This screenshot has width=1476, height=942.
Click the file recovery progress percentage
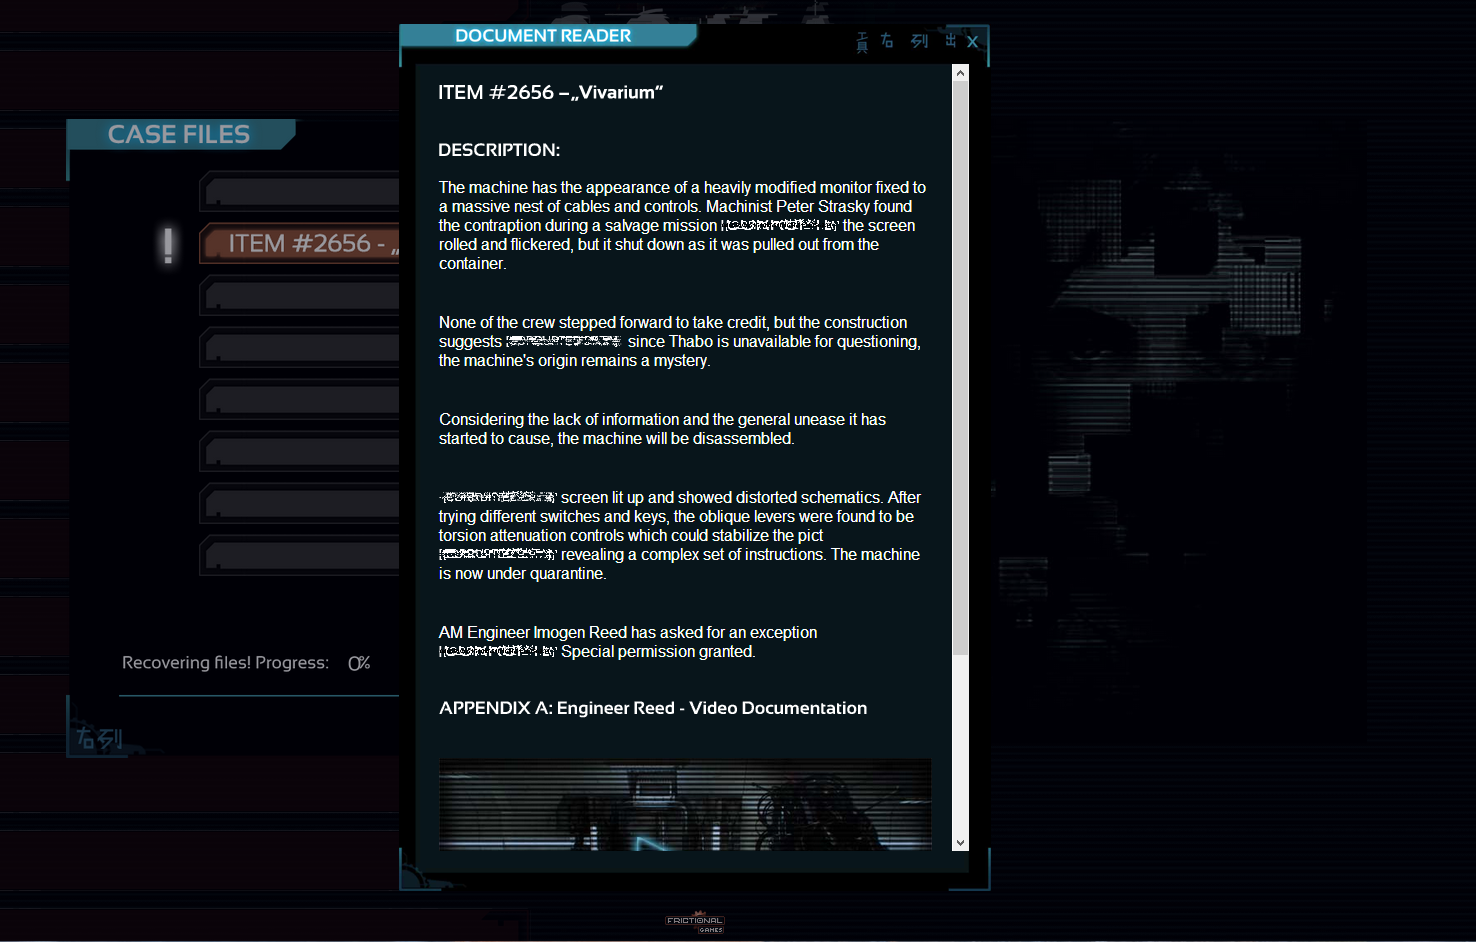tap(358, 663)
